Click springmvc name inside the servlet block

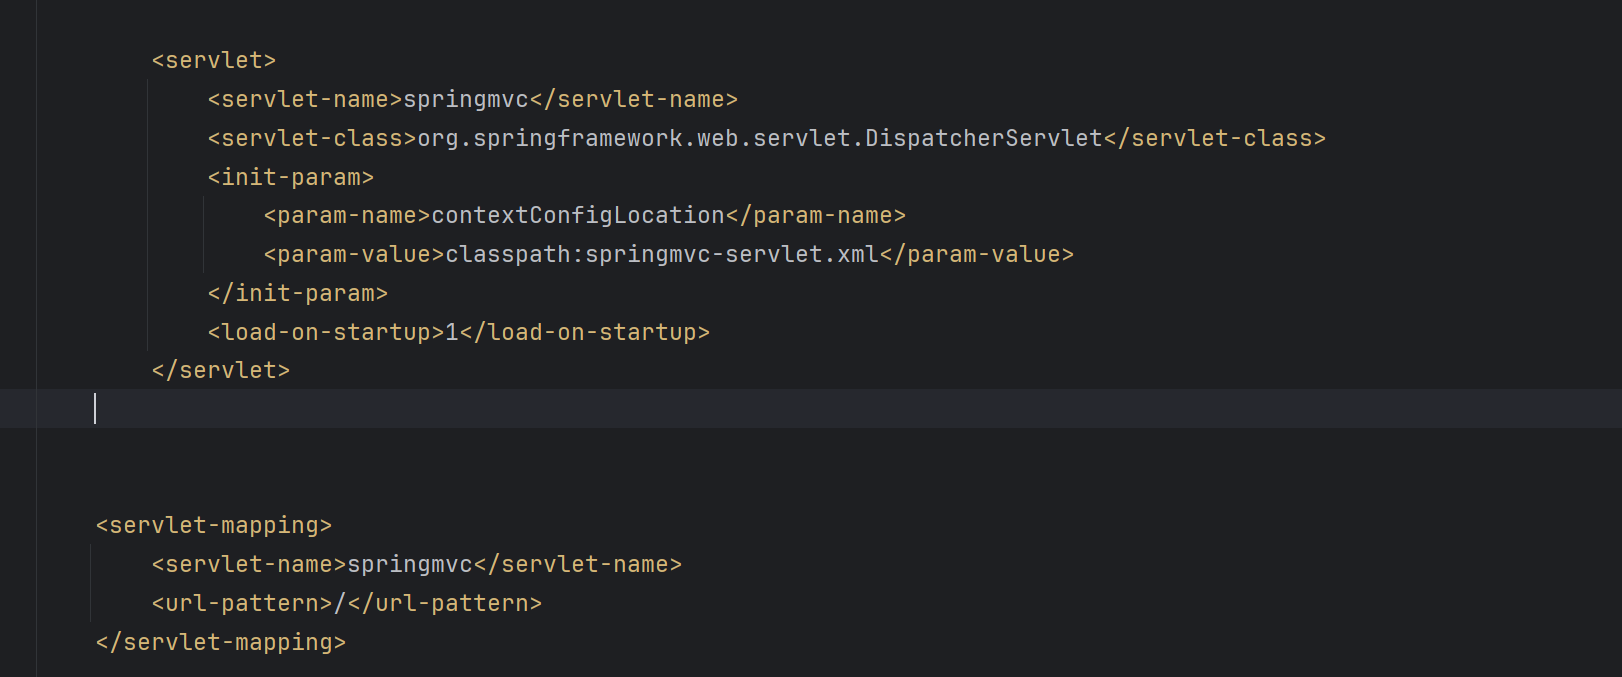tap(466, 100)
